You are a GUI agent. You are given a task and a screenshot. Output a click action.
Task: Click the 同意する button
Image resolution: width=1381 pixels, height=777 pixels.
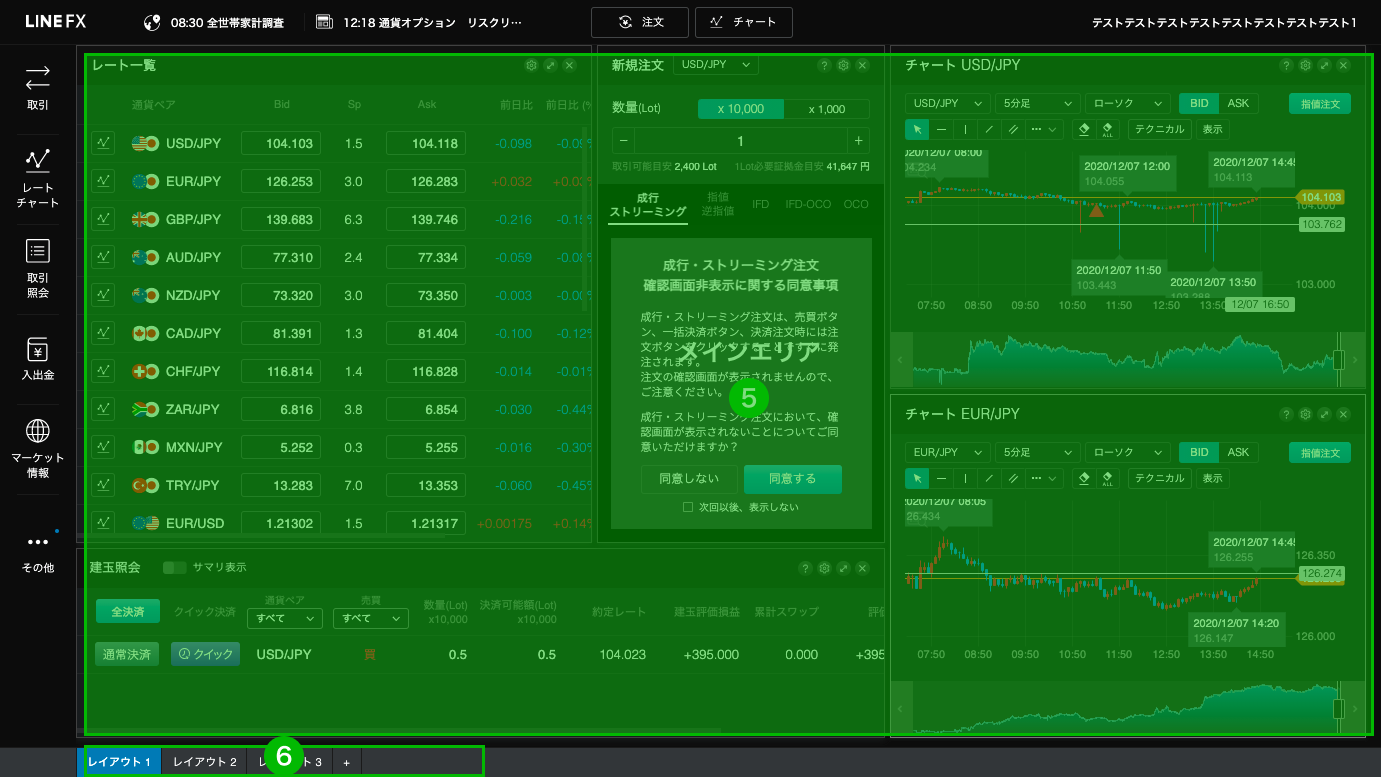(792, 479)
